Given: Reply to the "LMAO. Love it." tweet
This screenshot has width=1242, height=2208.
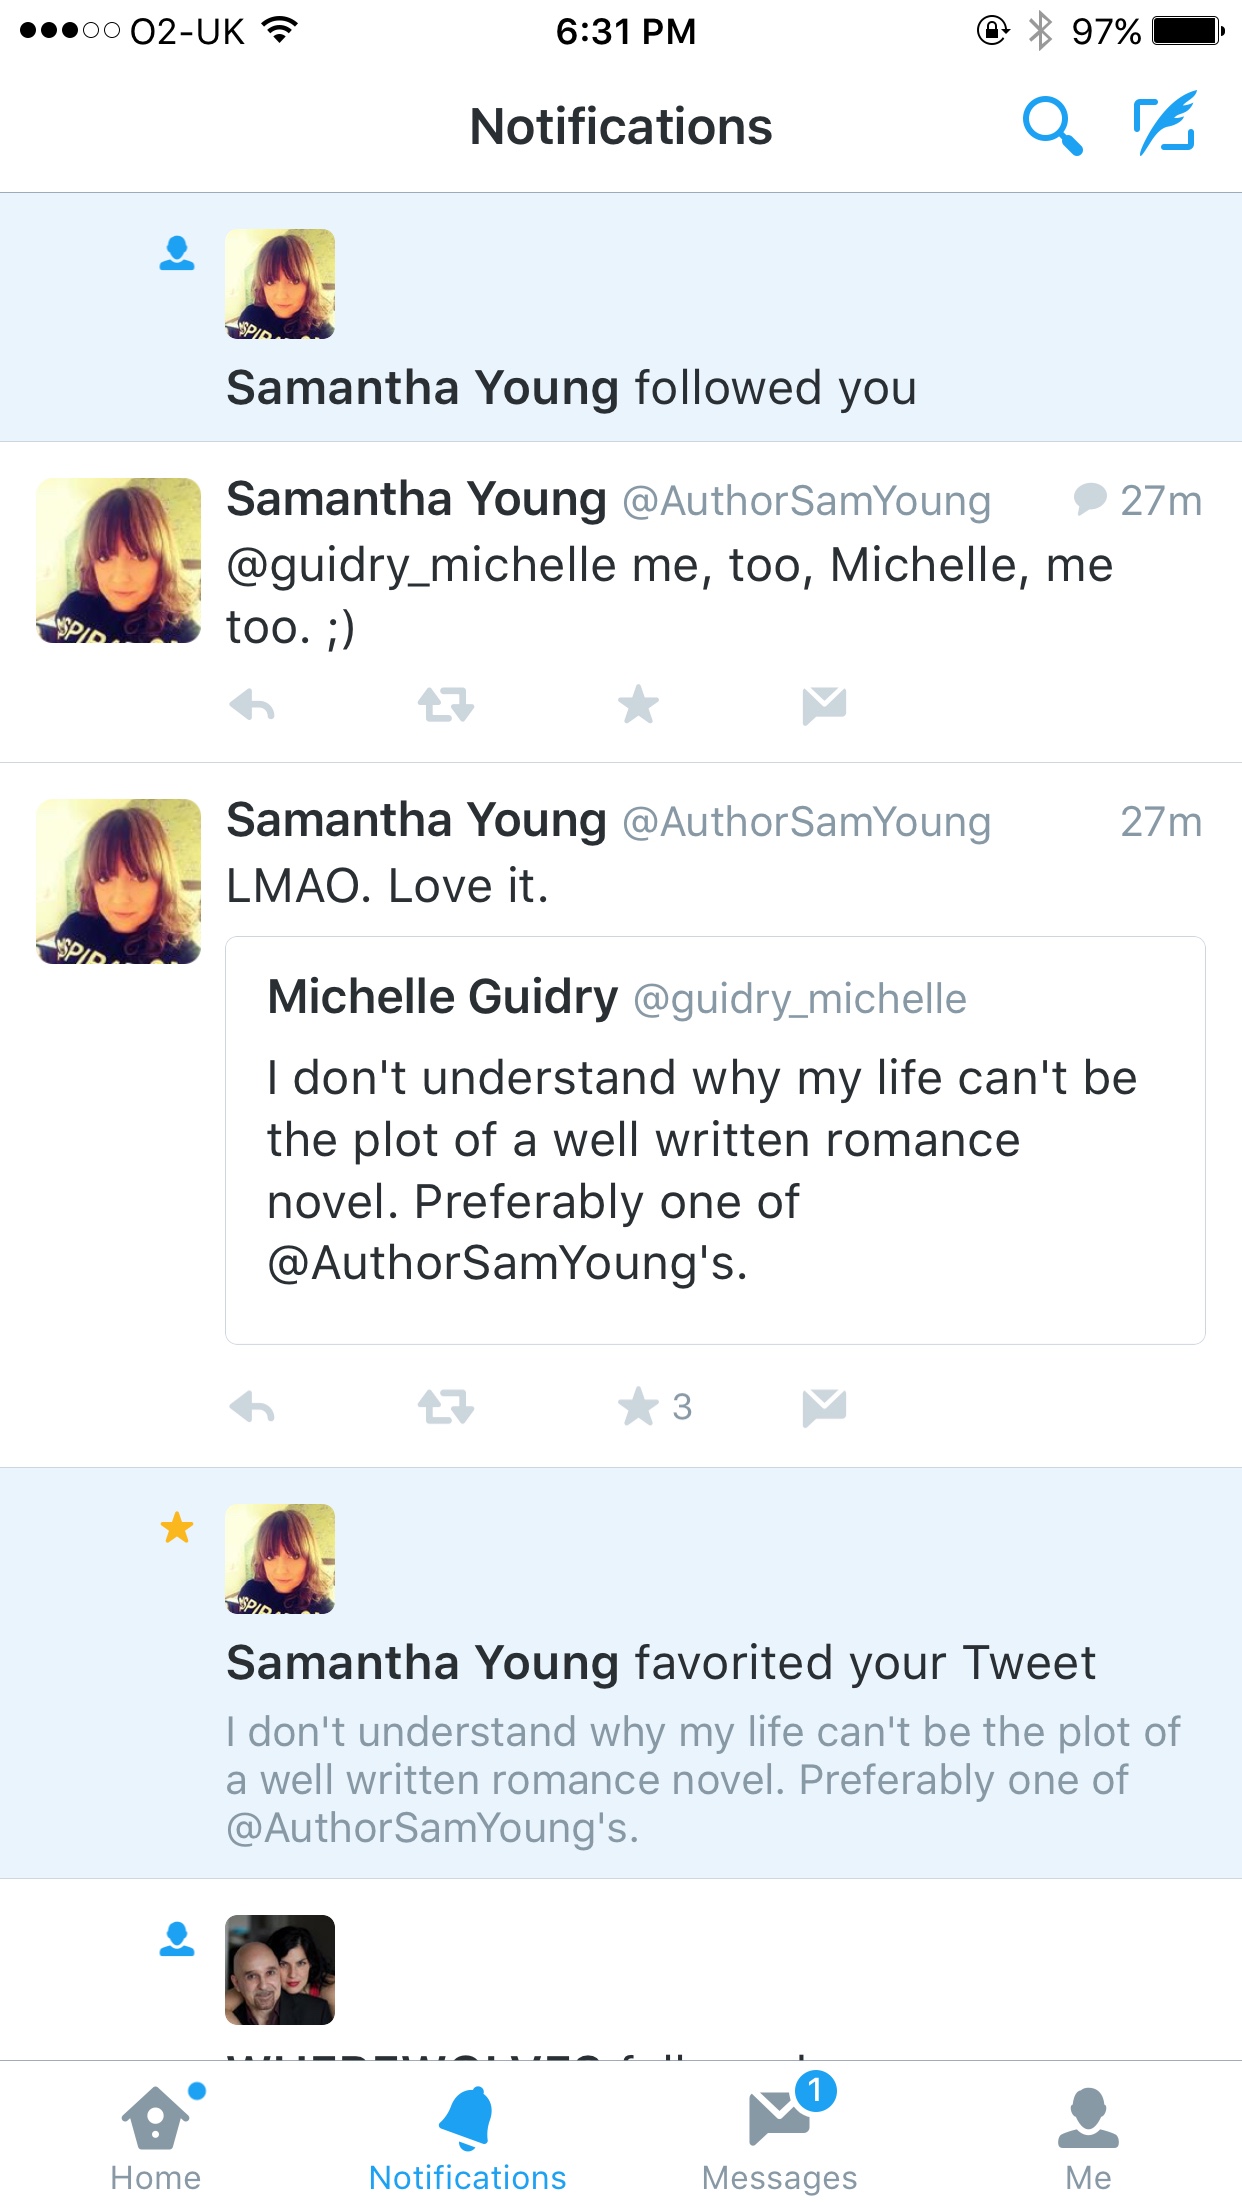Looking at the screenshot, I should (252, 1408).
